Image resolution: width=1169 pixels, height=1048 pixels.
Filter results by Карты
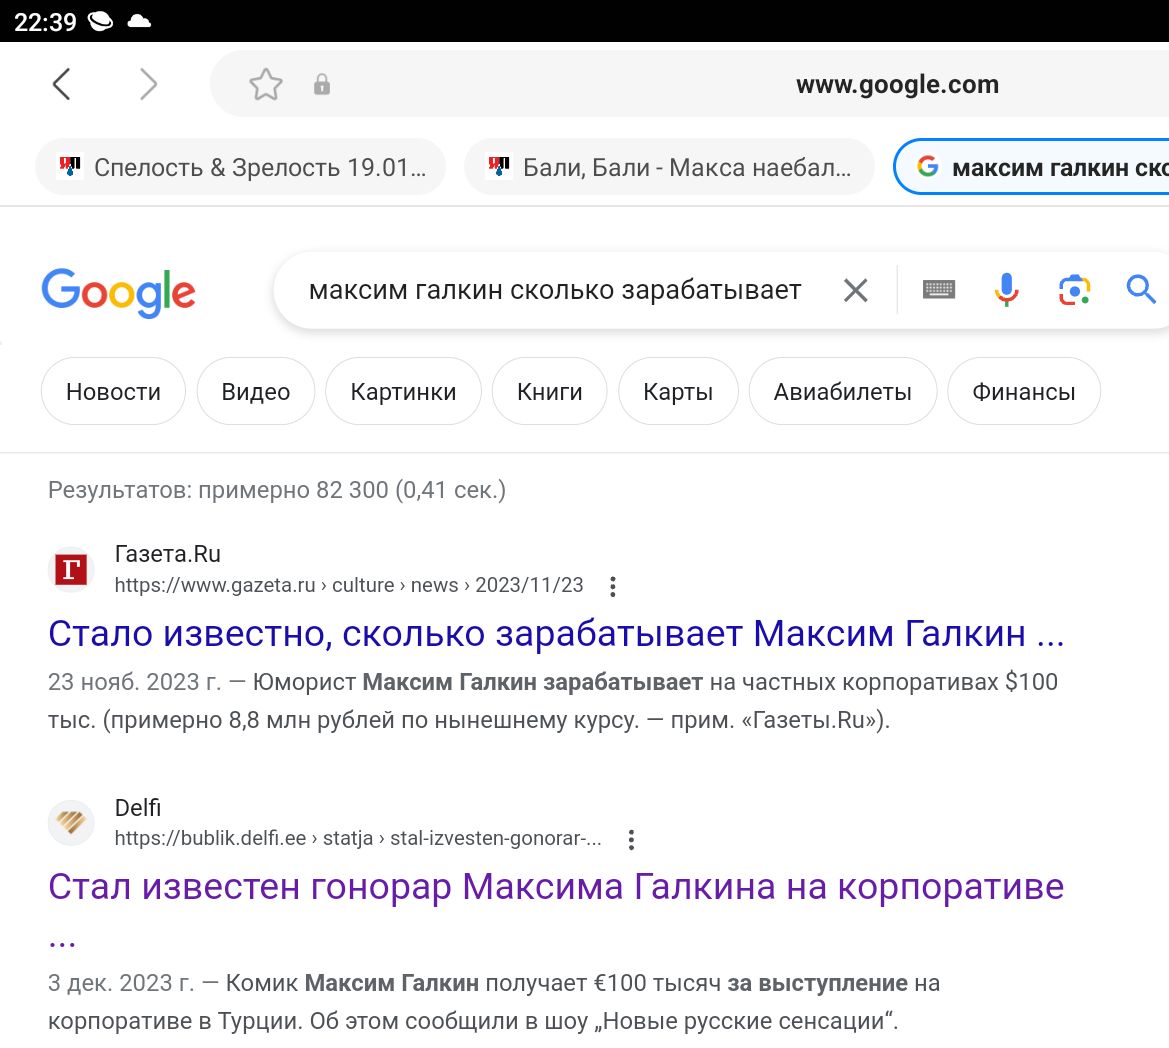pyautogui.click(x=678, y=391)
